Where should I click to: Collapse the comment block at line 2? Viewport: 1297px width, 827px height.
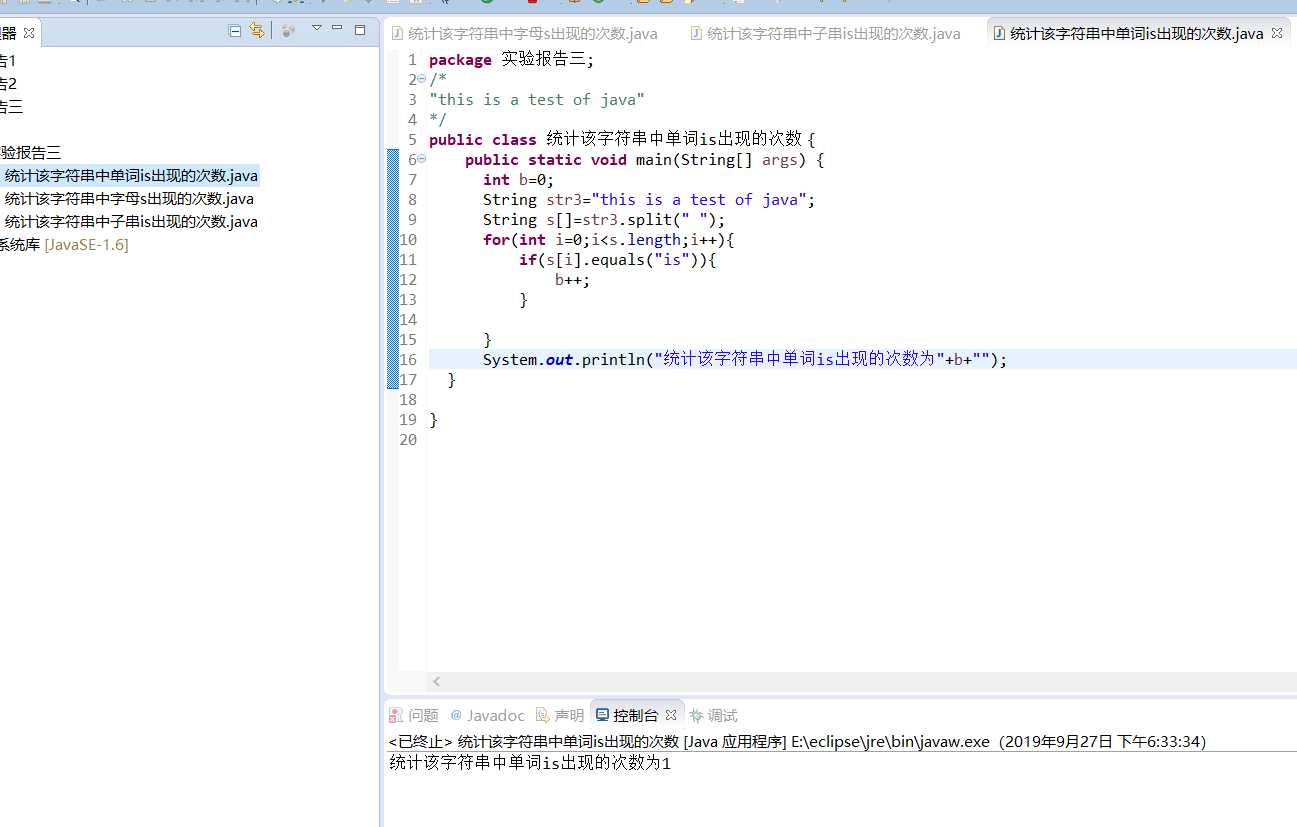point(421,79)
